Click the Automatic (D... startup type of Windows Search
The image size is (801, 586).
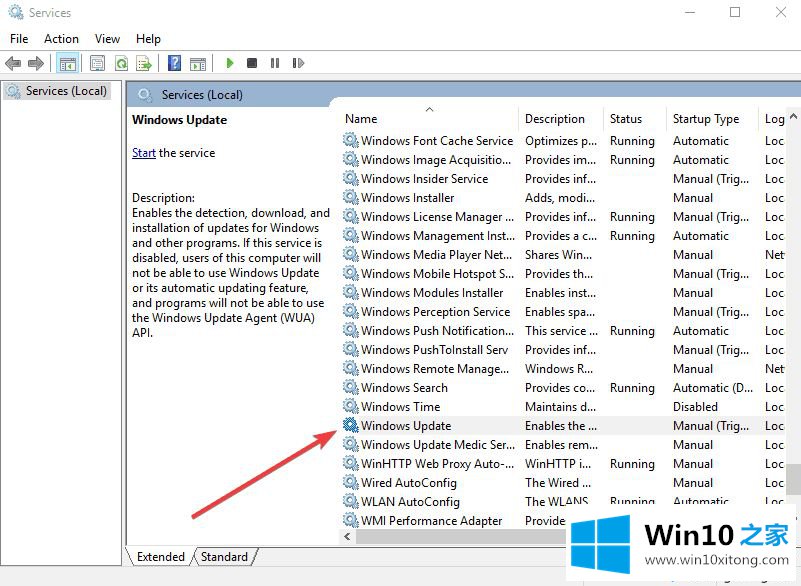[x=713, y=388]
